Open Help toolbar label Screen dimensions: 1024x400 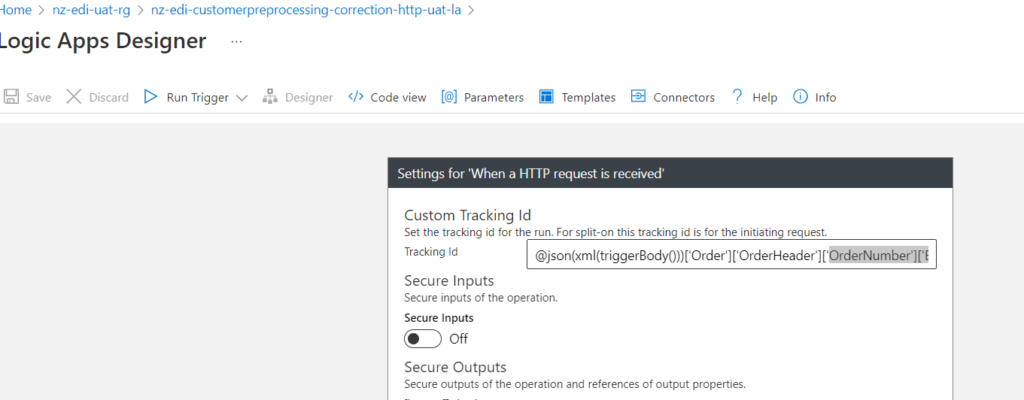point(765,97)
